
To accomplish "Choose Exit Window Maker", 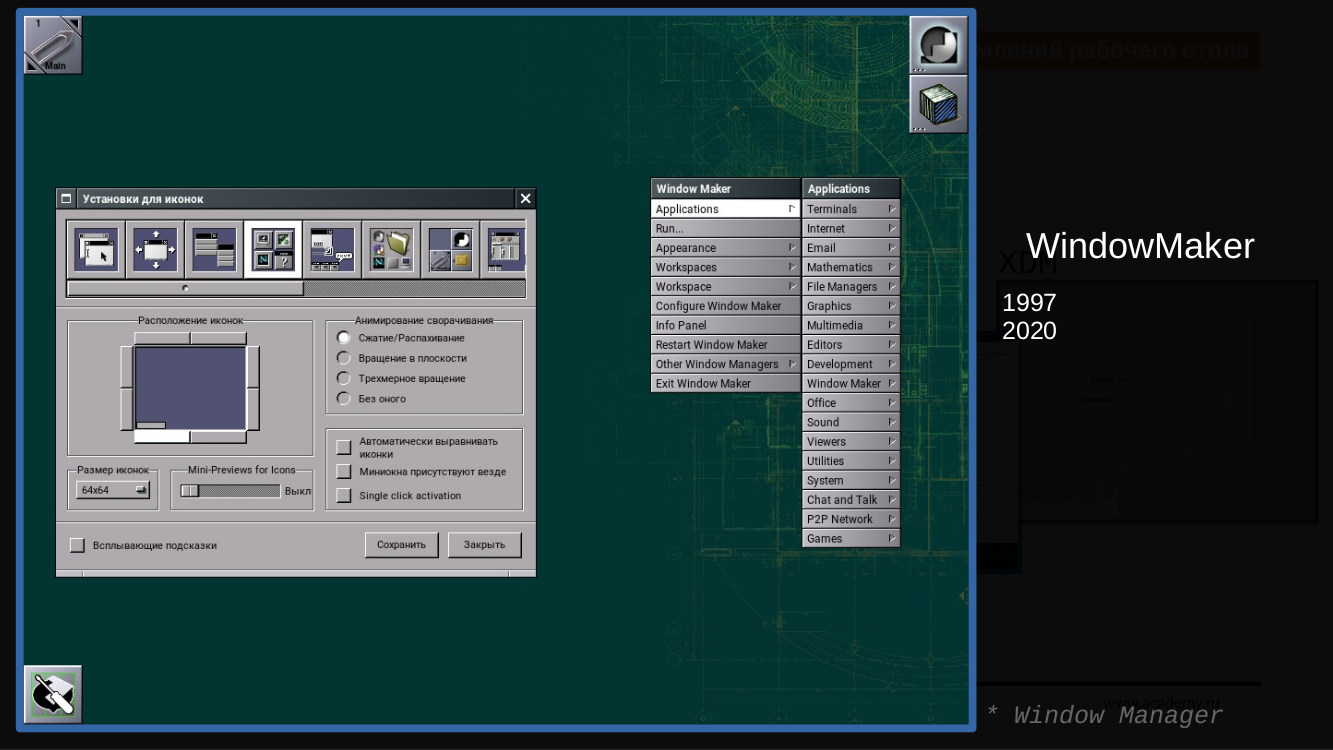I will (726, 383).
